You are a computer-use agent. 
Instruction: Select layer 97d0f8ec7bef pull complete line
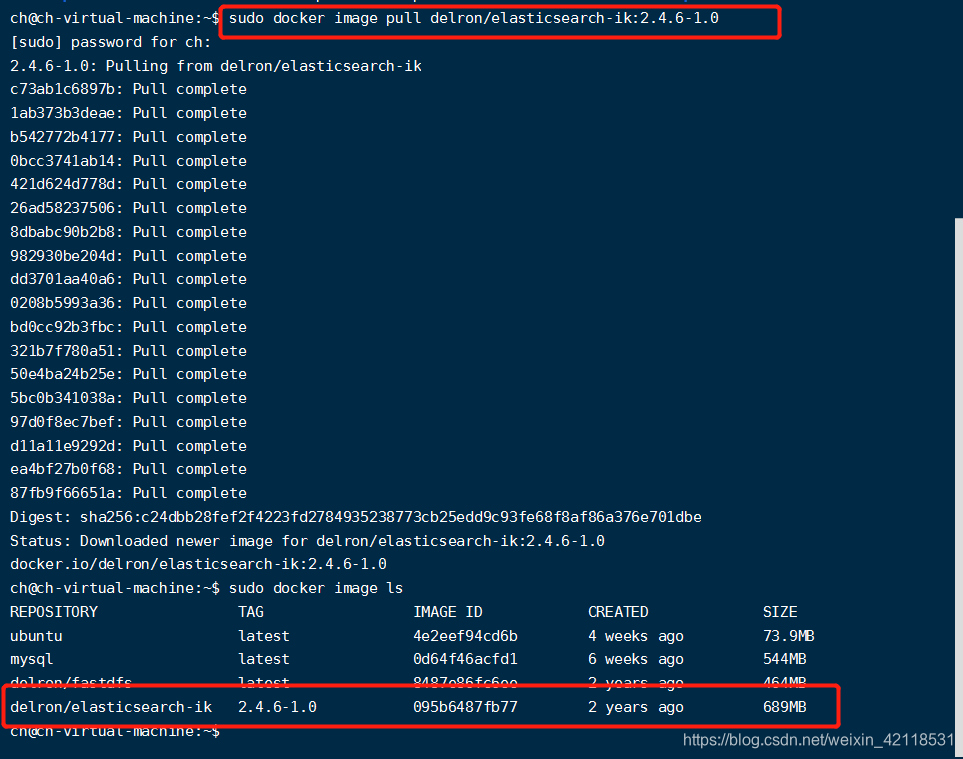[x=128, y=422]
